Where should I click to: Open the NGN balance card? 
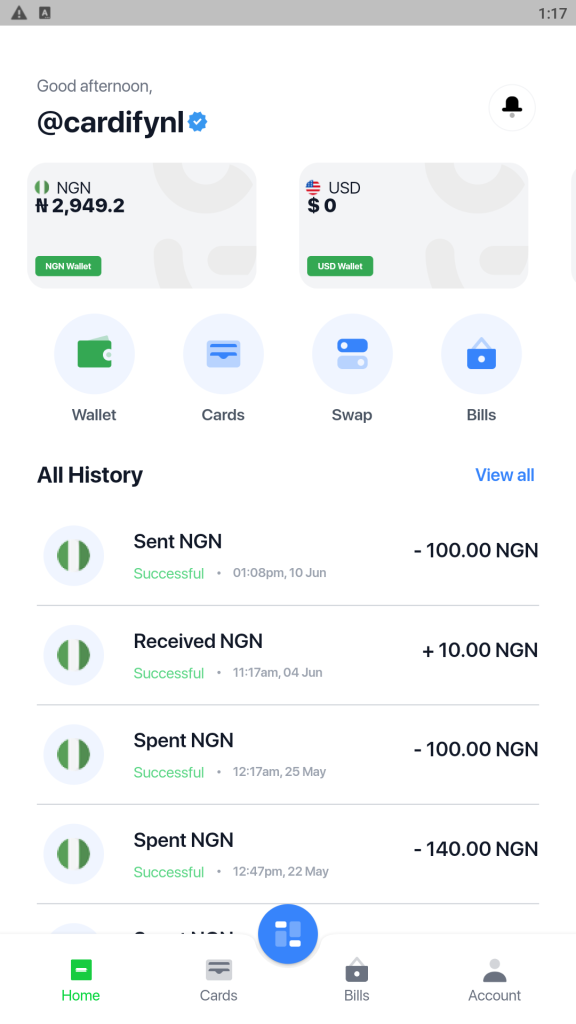pyautogui.click(x=142, y=225)
